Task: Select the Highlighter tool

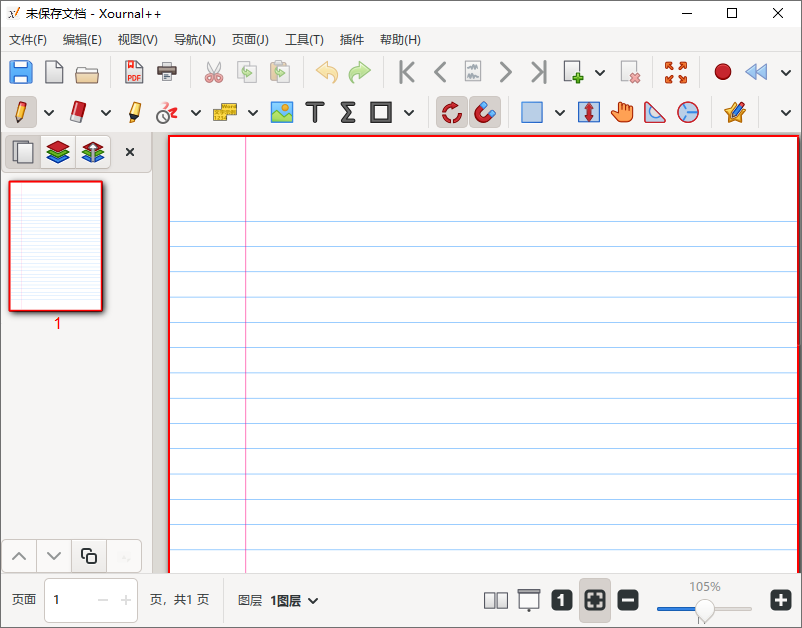Action: tap(134, 112)
